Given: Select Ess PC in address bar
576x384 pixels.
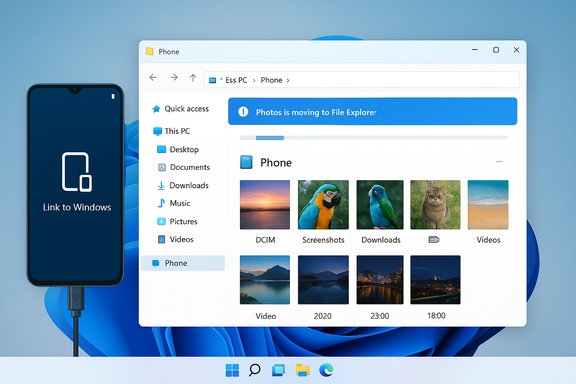Looking at the screenshot, I should click(x=236, y=80).
